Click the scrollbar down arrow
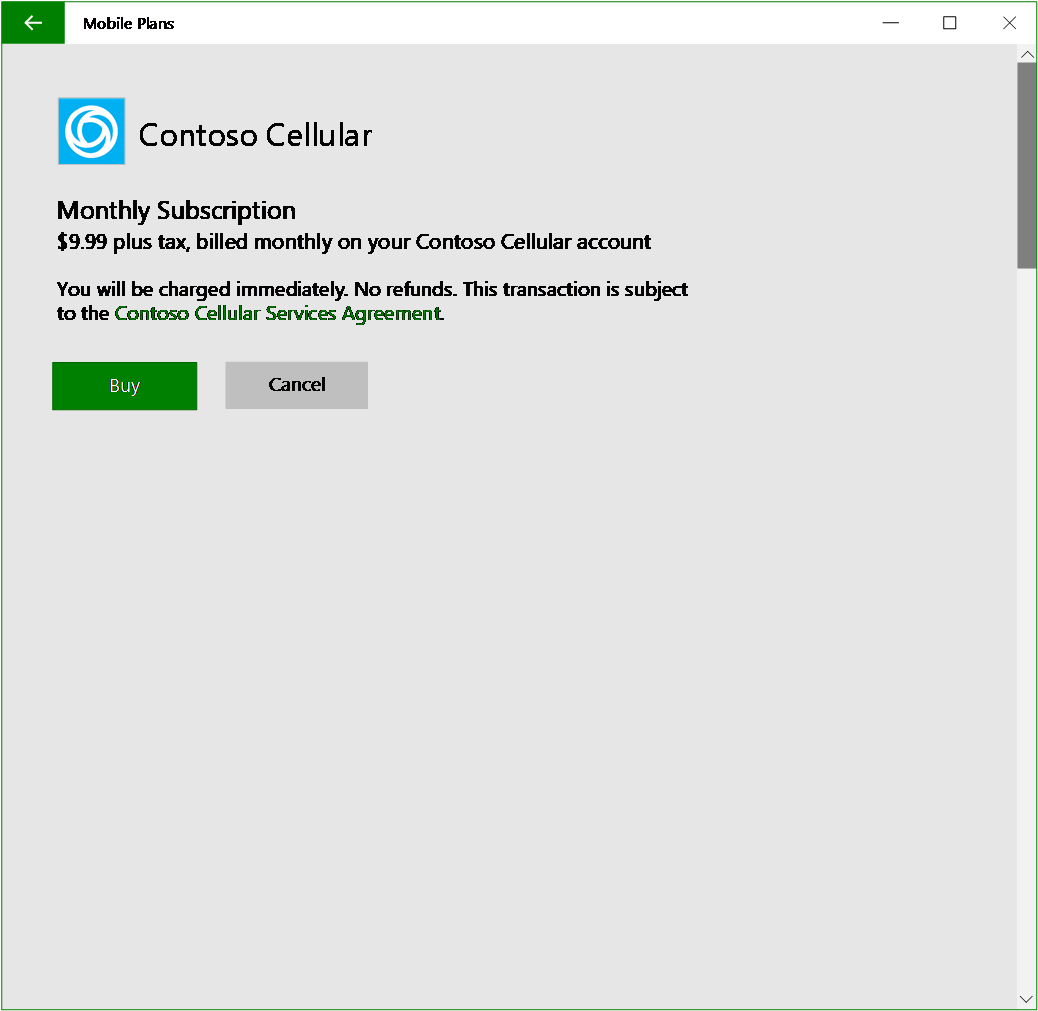The width and height of the screenshot is (1038, 1011). (x=1027, y=999)
